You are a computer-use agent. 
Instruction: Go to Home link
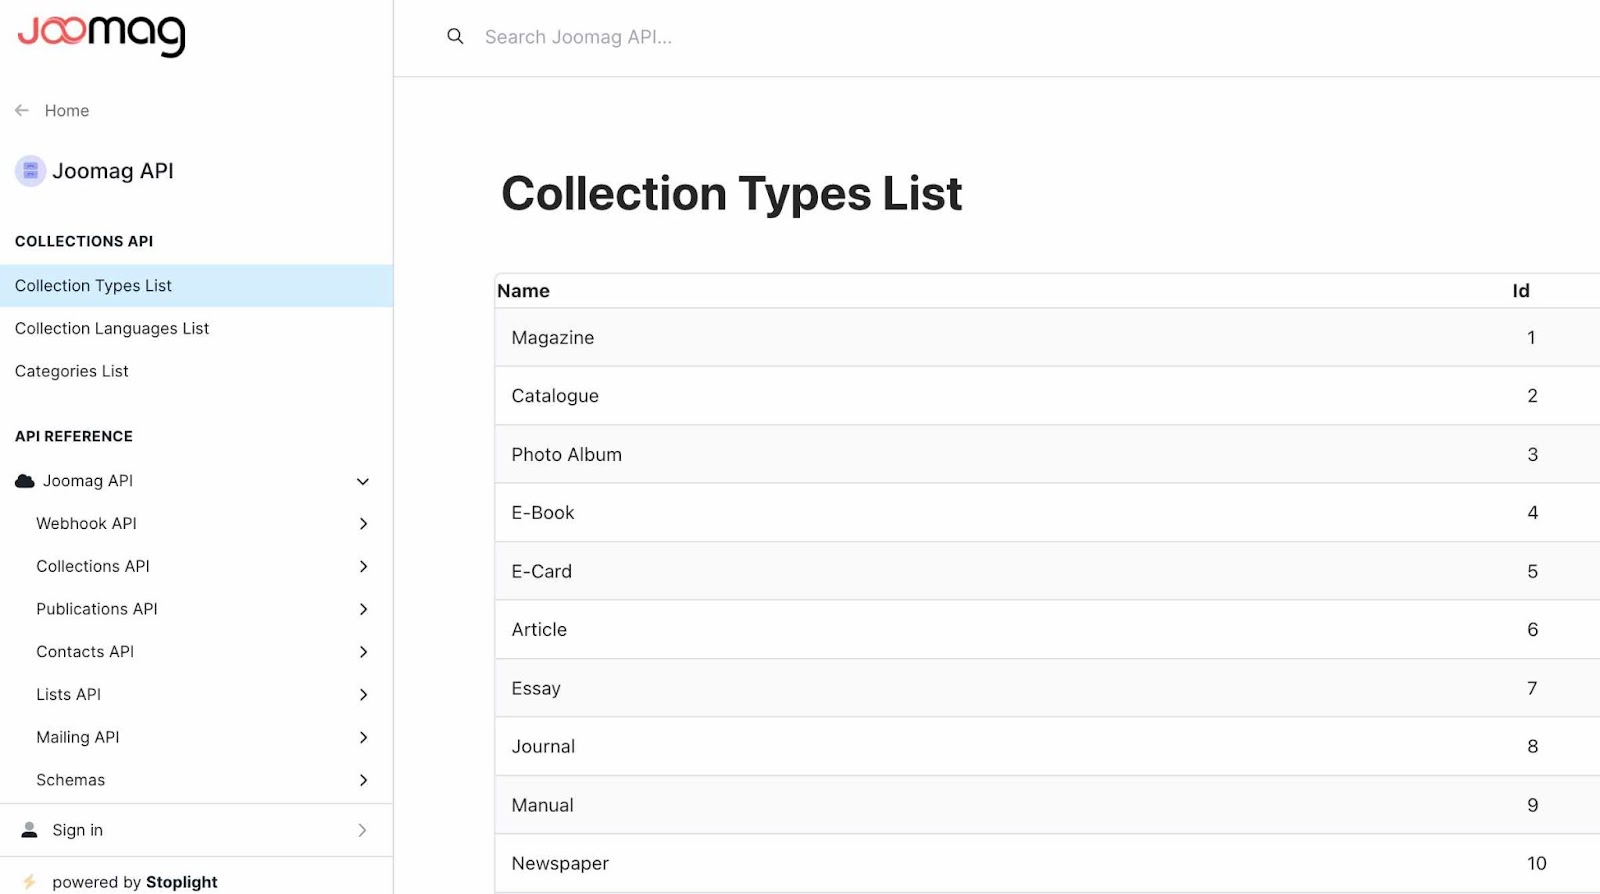coord(67,111)
